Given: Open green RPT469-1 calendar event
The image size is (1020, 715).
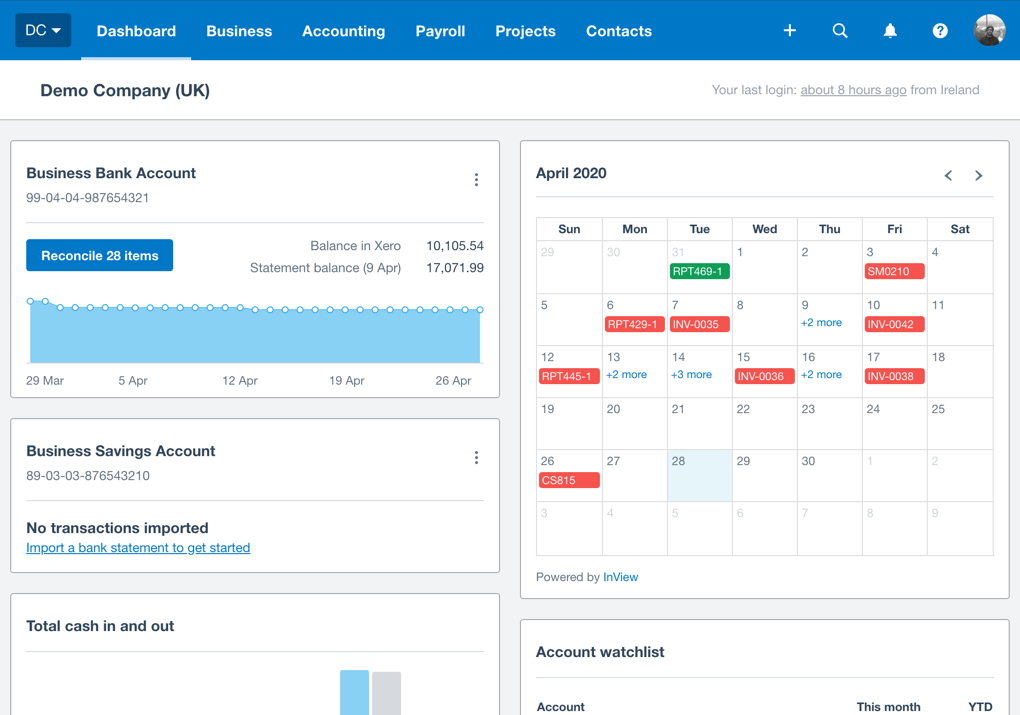Looking at the screenshot, I should pyautogui.click(x=699, y=272).
